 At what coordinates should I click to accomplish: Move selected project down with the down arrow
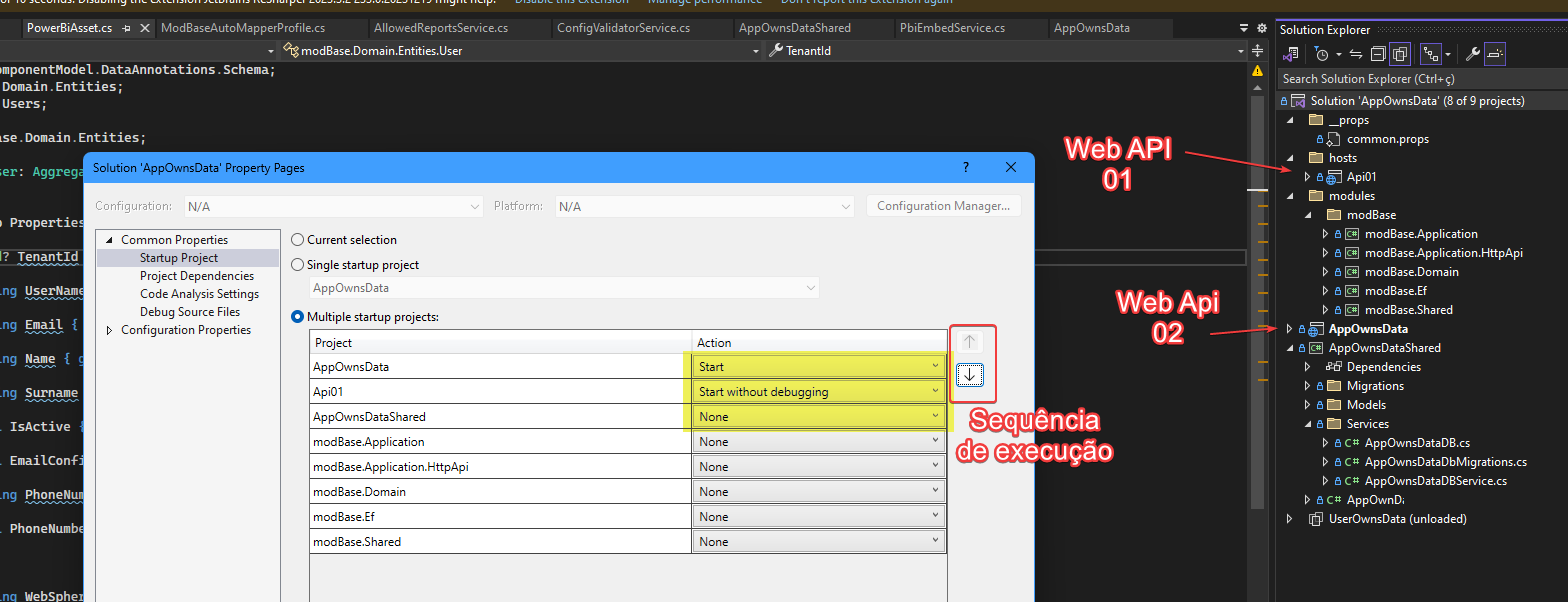(968, 374)
